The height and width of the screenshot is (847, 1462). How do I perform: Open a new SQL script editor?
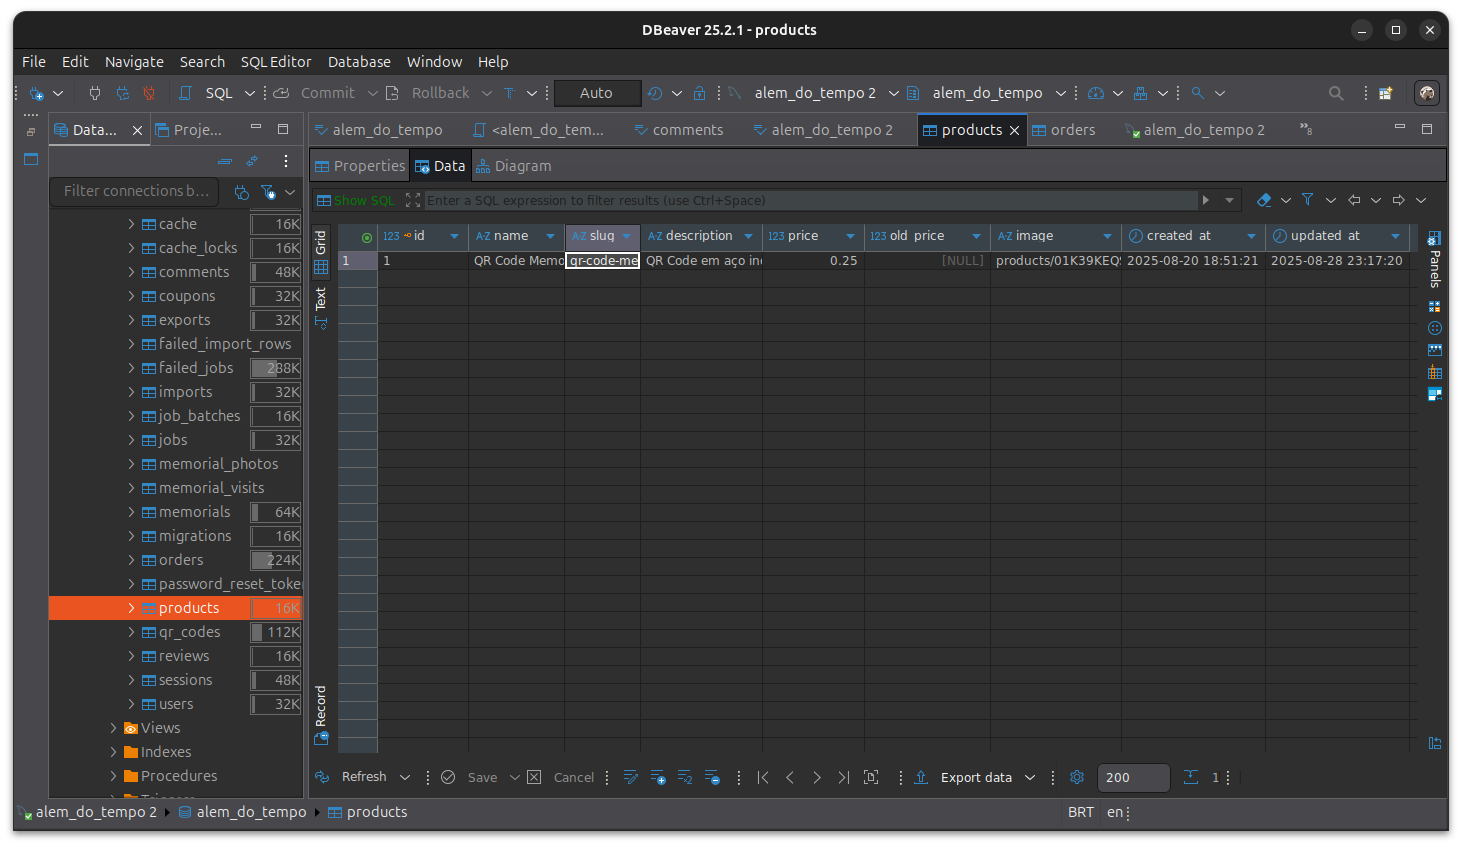click(209, 93)
